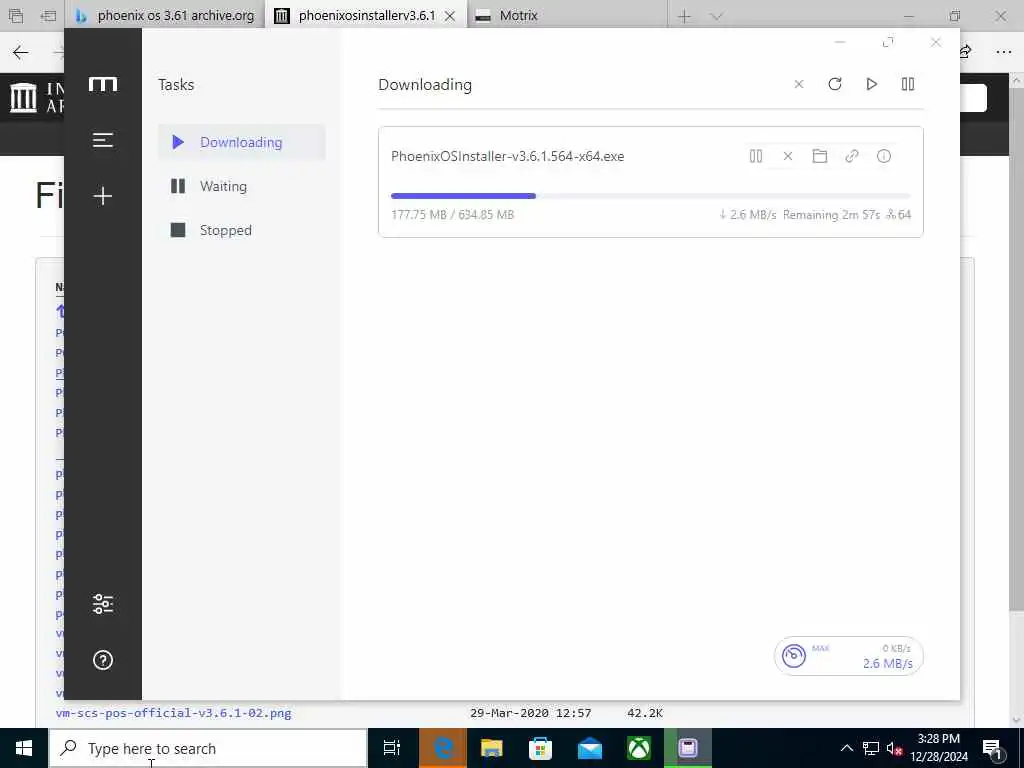Screen dimensions: 1024x768
Task: Open the Motrix help icon
Action: [x=103, y=660]
